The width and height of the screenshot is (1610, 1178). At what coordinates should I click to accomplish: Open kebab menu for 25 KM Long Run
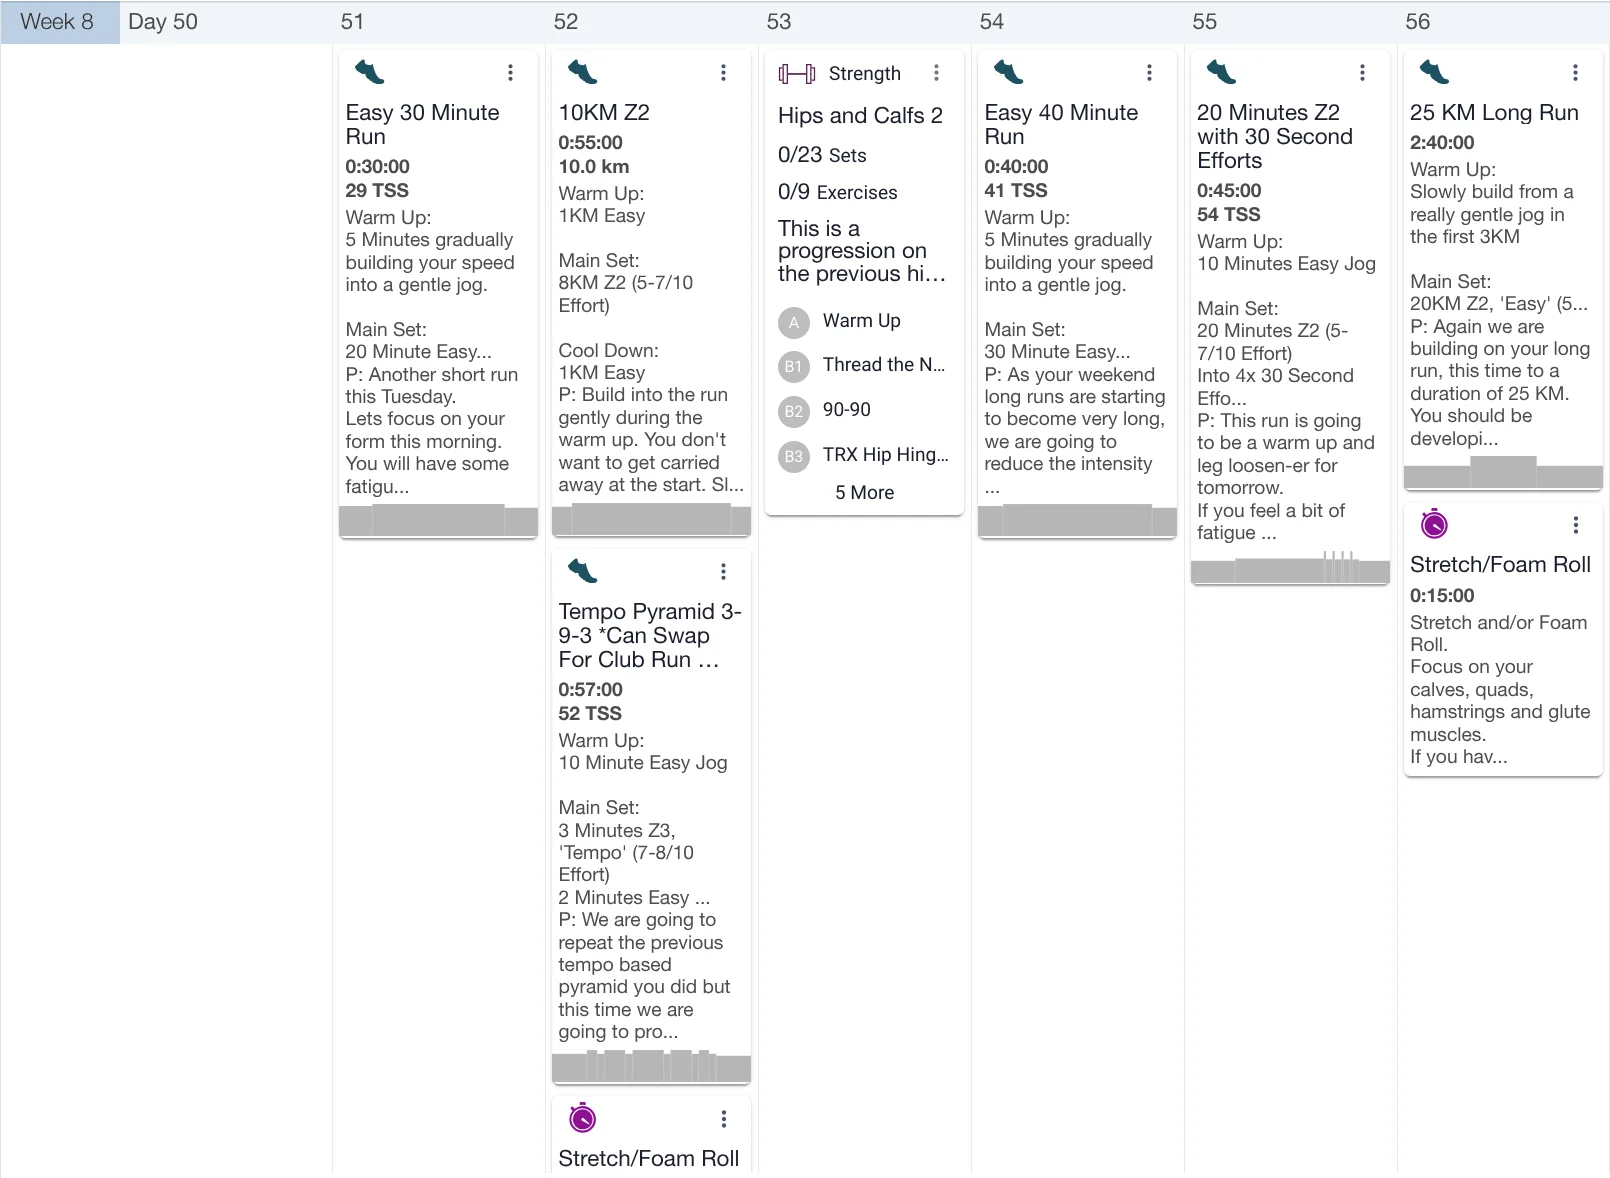tap(1575, 72)
